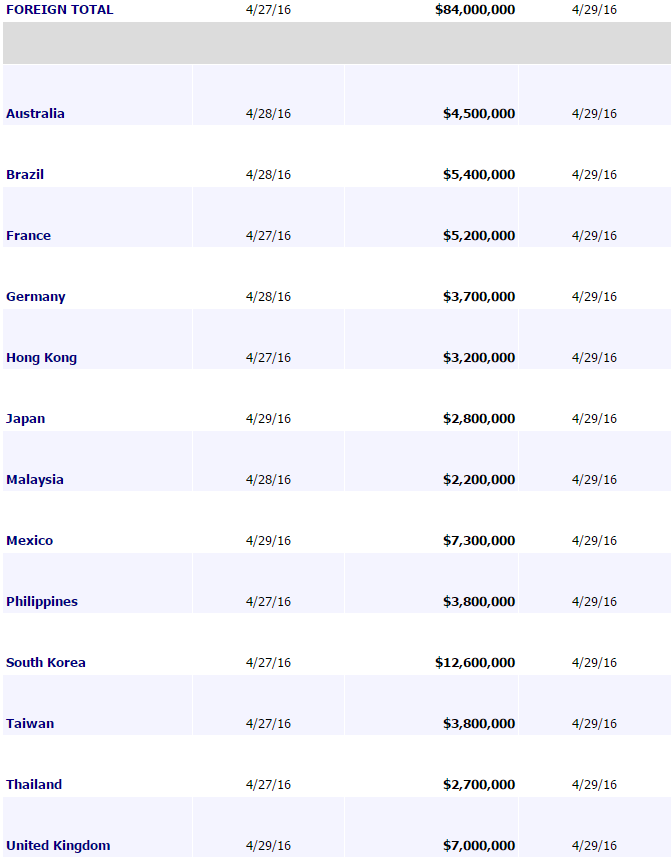Open the FOREIGN TOTAL link
This screenshot has width=671, height=858.
coord(60,9)
